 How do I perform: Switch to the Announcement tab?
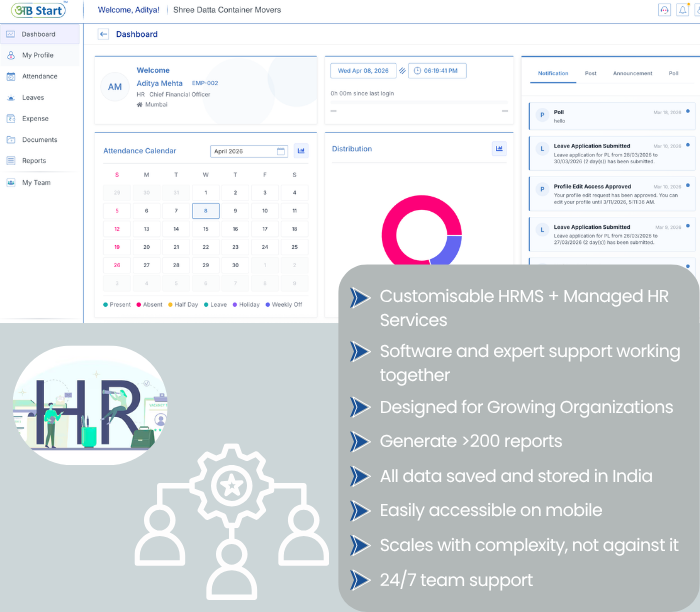(x=632, y=73)
